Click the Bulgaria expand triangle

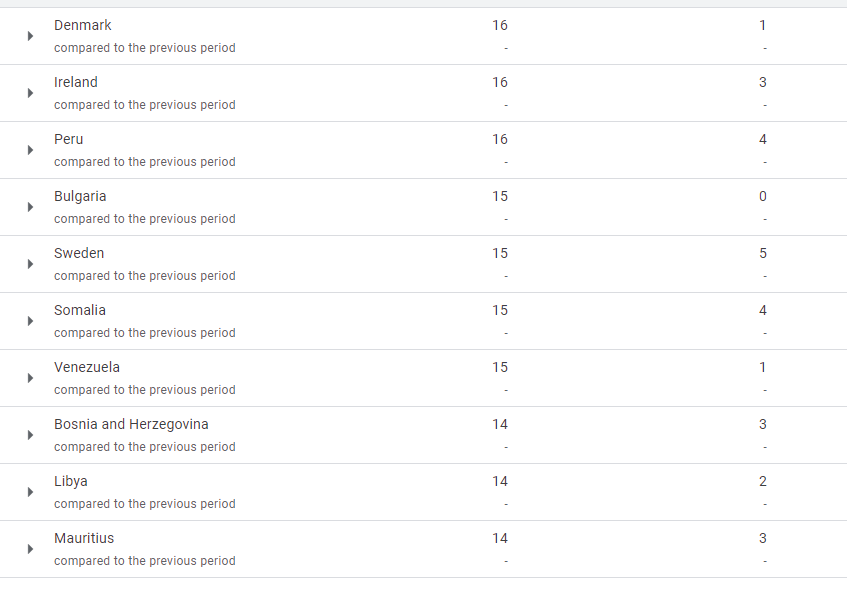coord(30,207)
